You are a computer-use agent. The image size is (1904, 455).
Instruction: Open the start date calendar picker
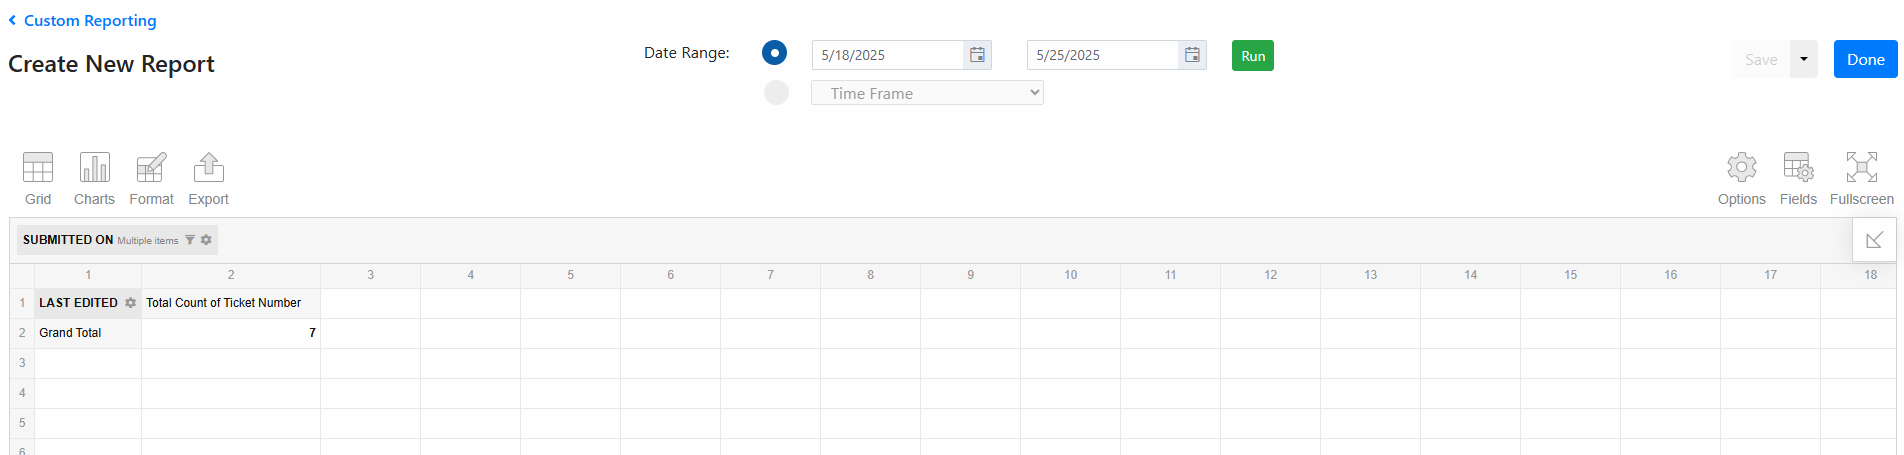tap(977, 55)
